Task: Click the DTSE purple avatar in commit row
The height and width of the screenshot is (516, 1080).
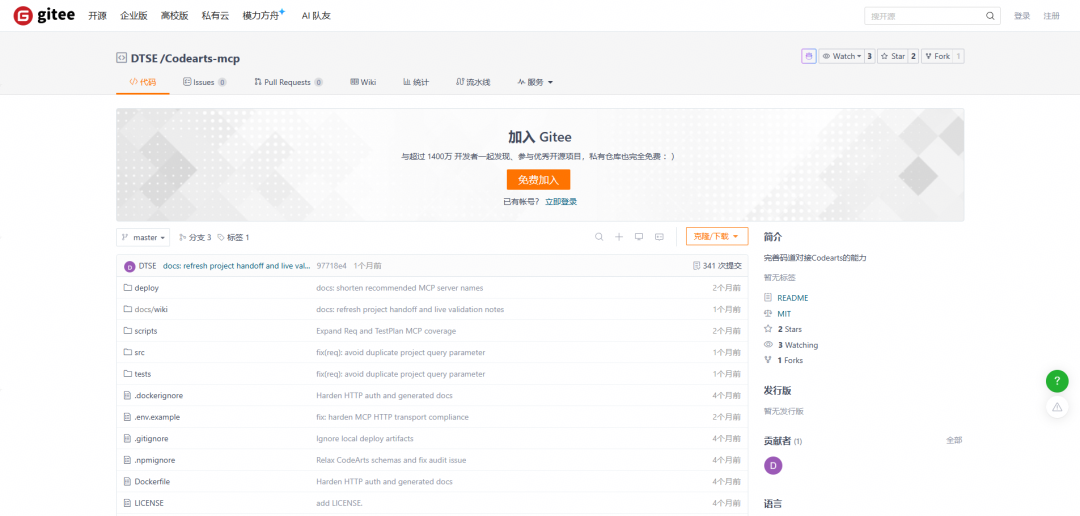Action: pos(129,266)
